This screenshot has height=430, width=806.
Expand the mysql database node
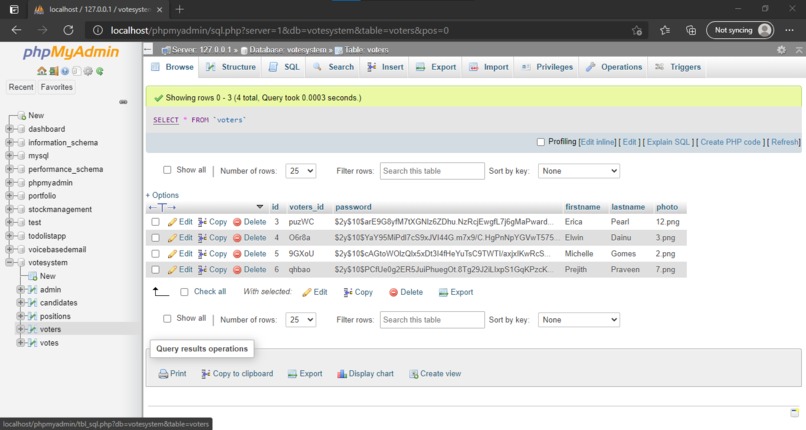[9, 156]
